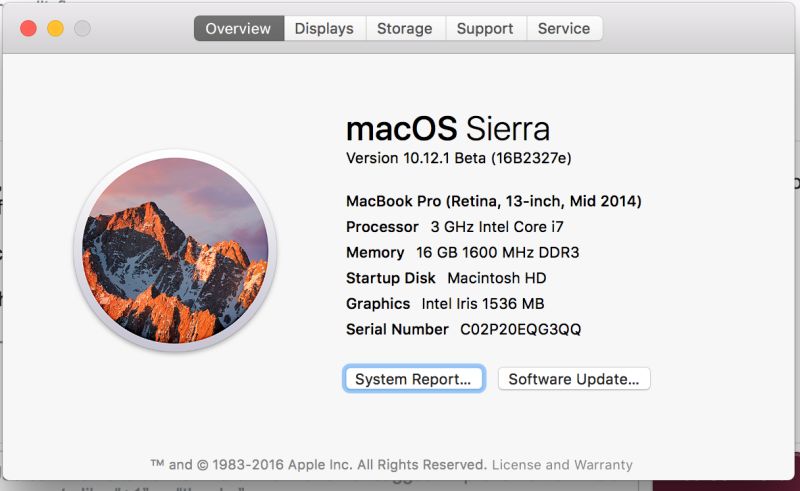Open the Storage tab
Image resolution: width=800 pixels, height=491 pixels.
pyautogui.click(x=405, y=29)
